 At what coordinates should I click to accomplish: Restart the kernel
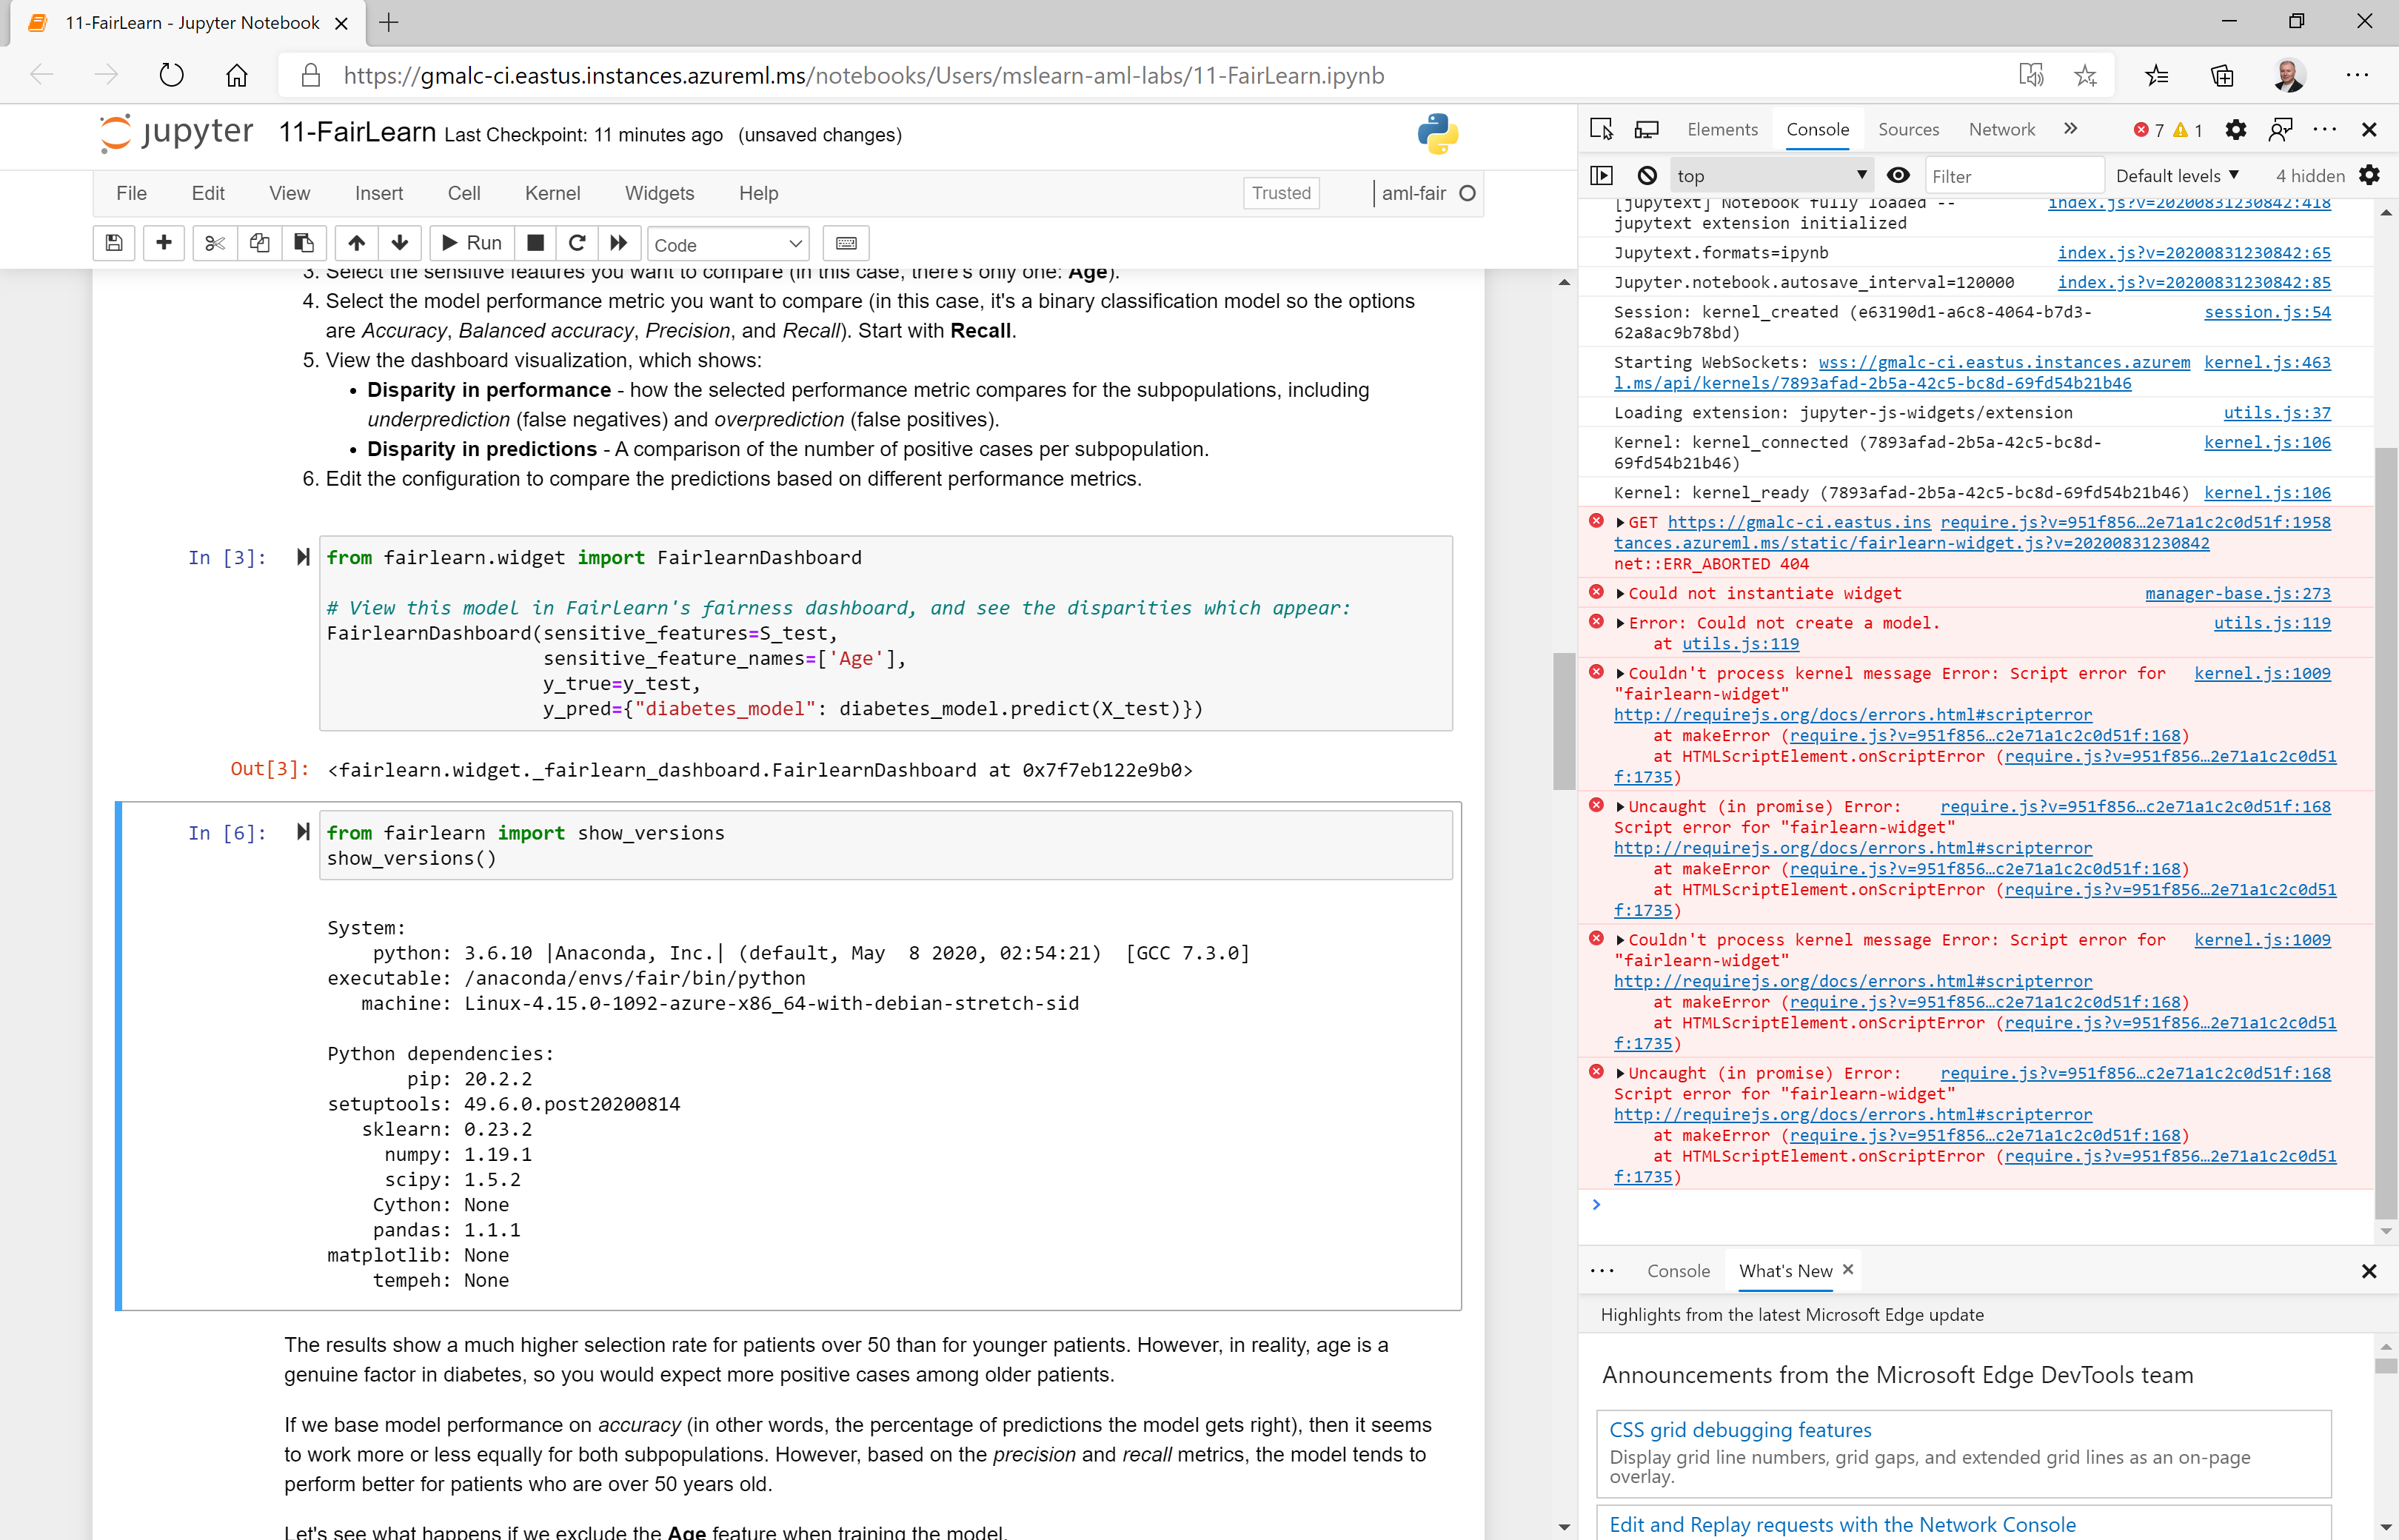577,243
